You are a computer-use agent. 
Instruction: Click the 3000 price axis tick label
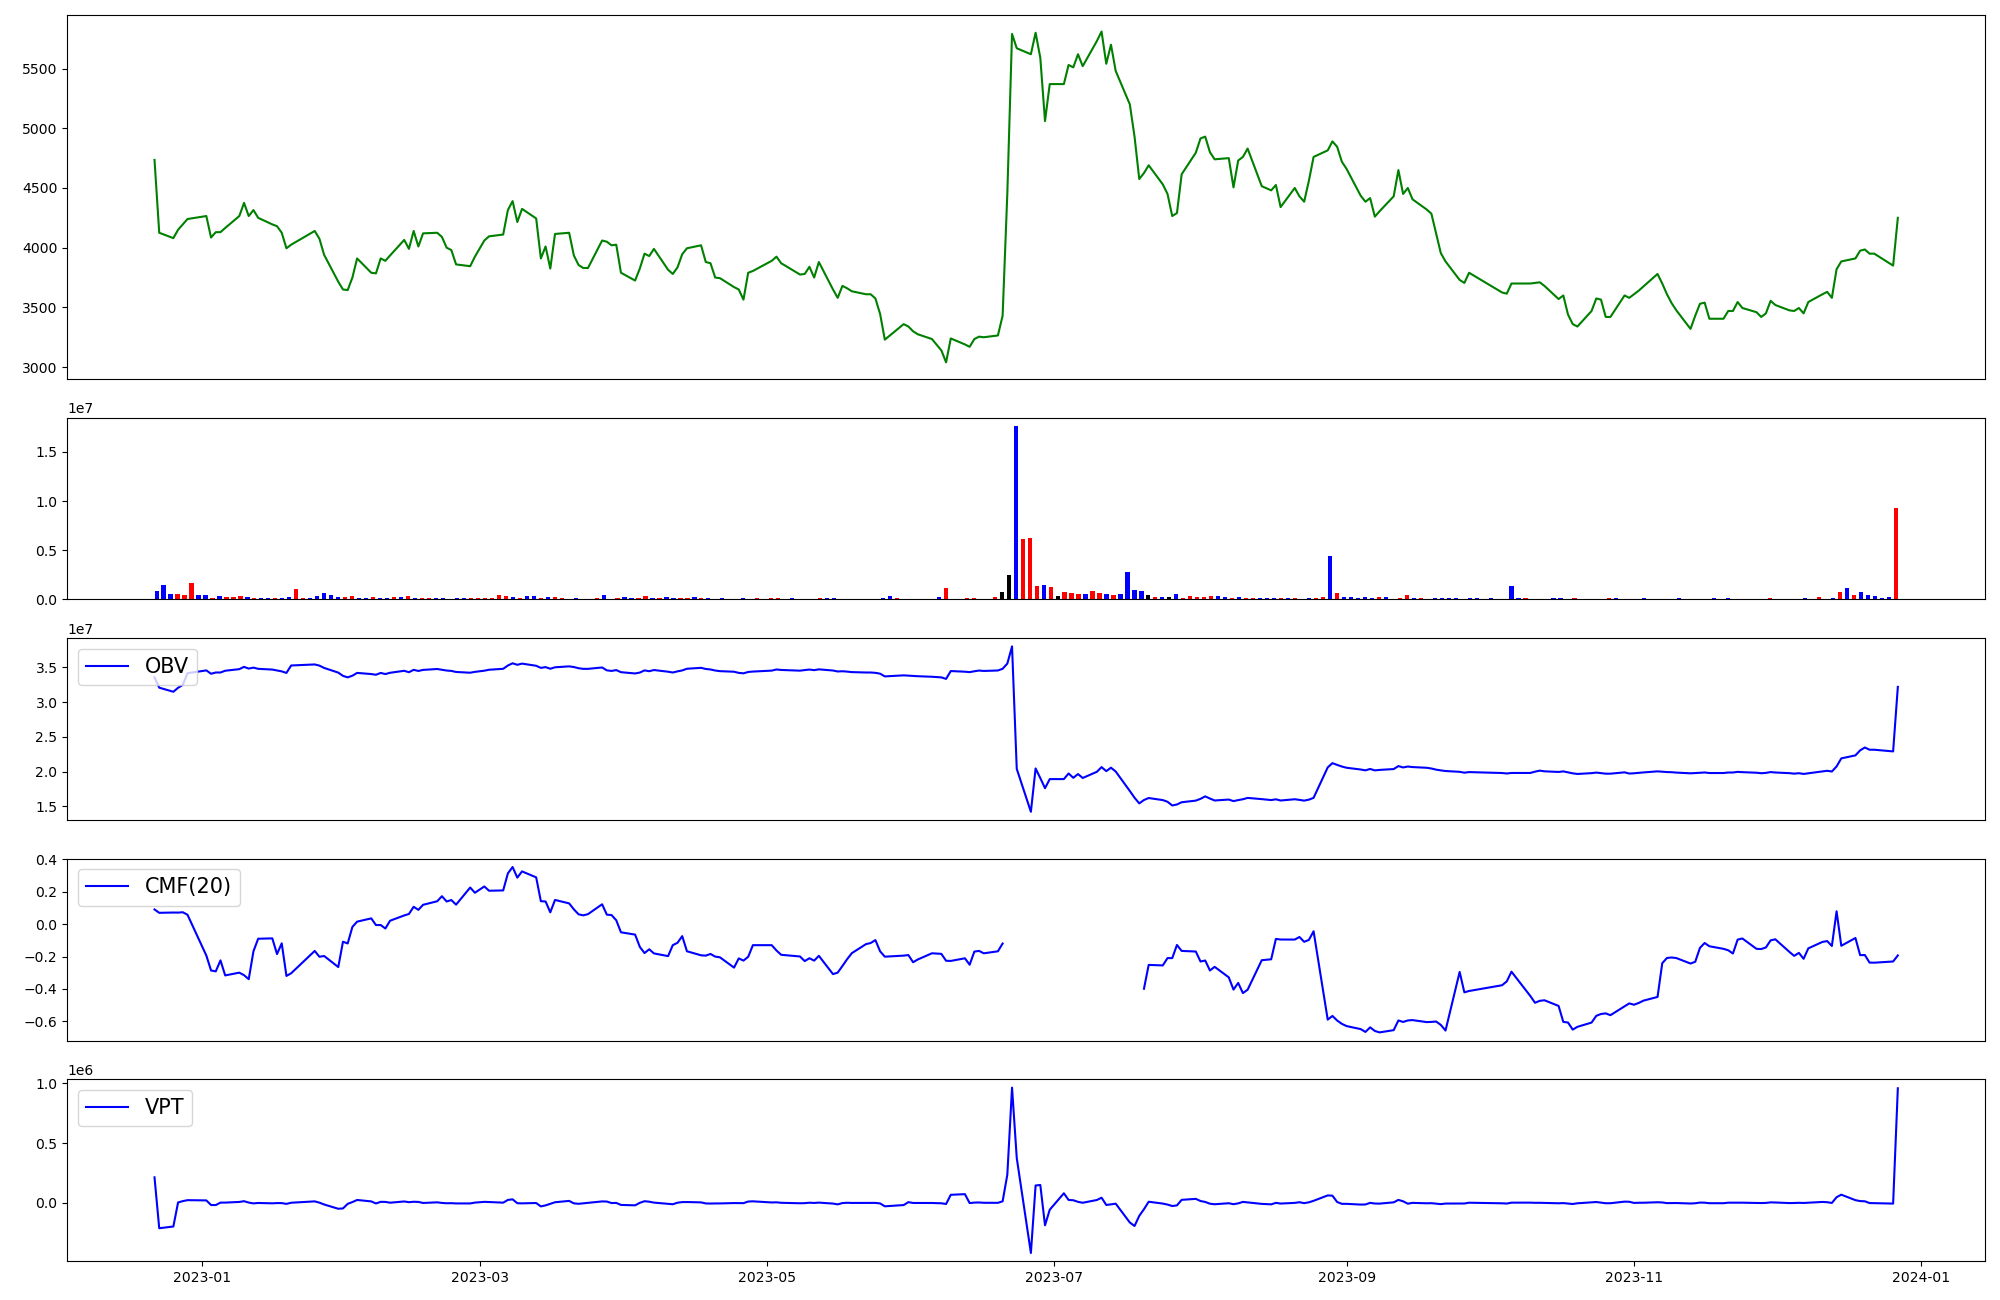(x=41, y=368)
